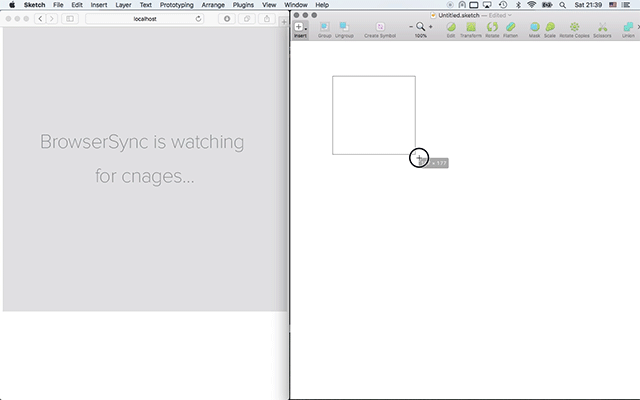Open the Arrange menu

click(x=213, y=5)
